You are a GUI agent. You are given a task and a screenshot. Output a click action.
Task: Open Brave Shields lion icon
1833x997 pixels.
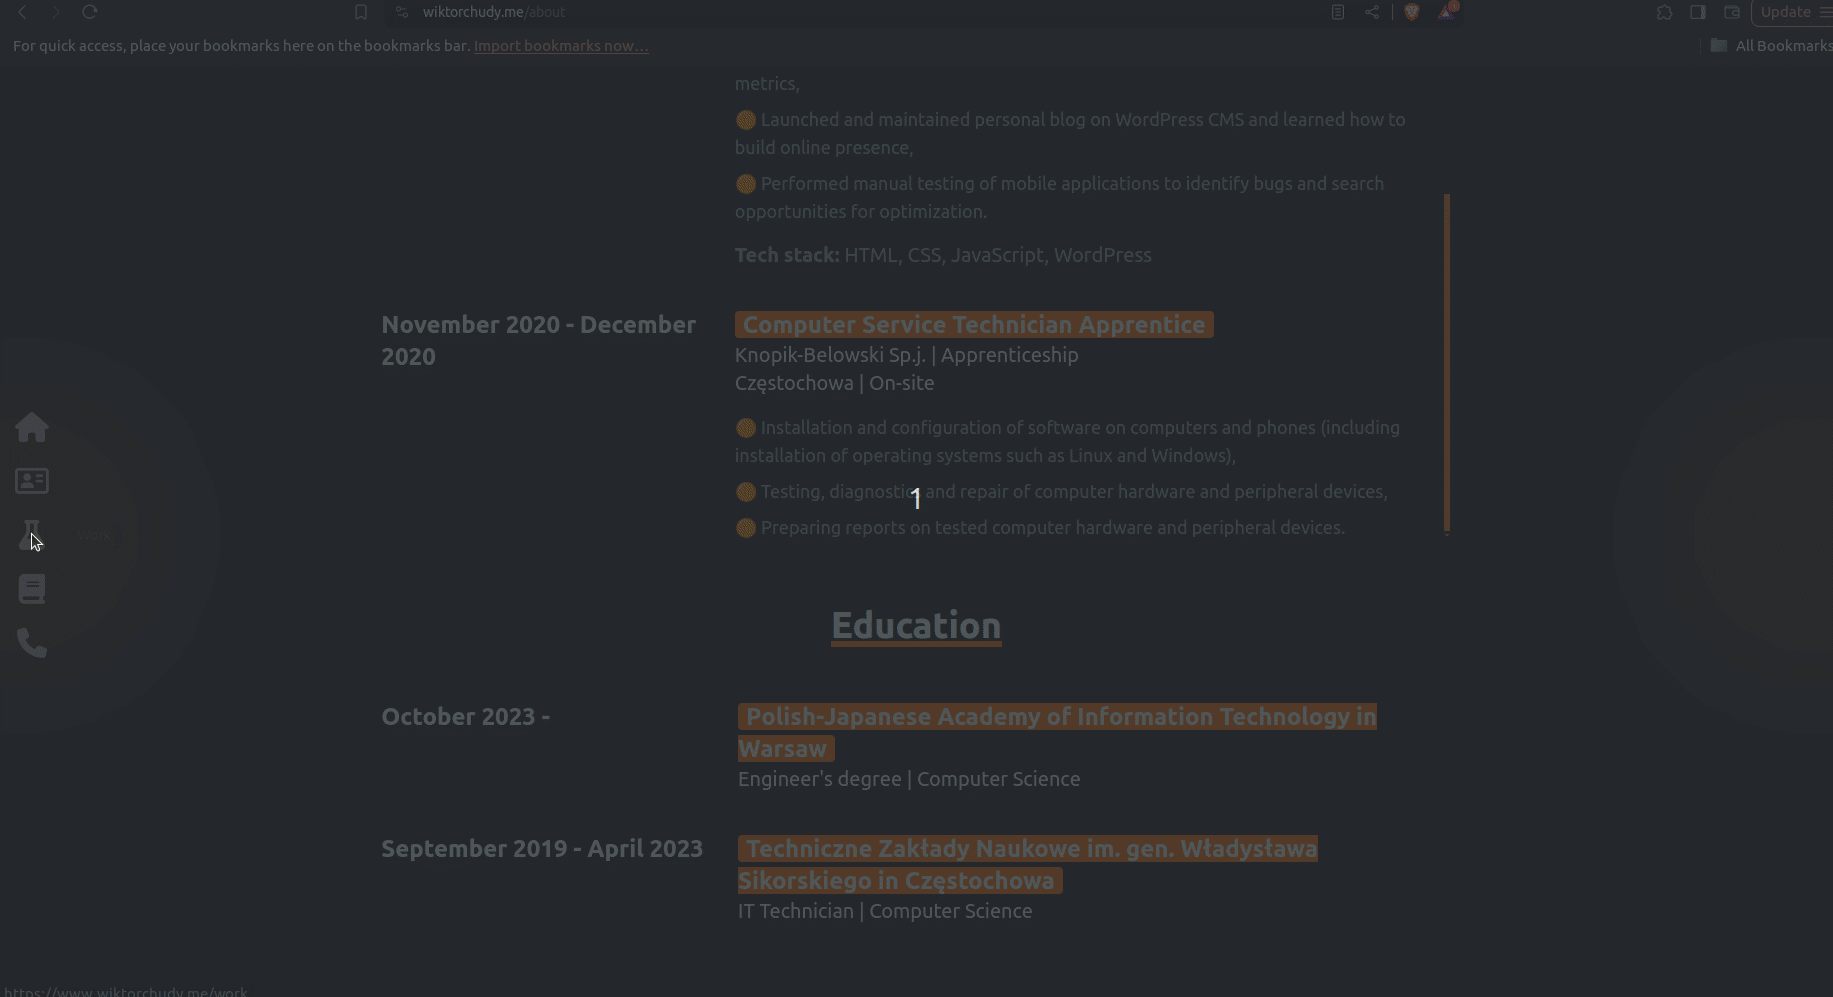[1412, 12]
